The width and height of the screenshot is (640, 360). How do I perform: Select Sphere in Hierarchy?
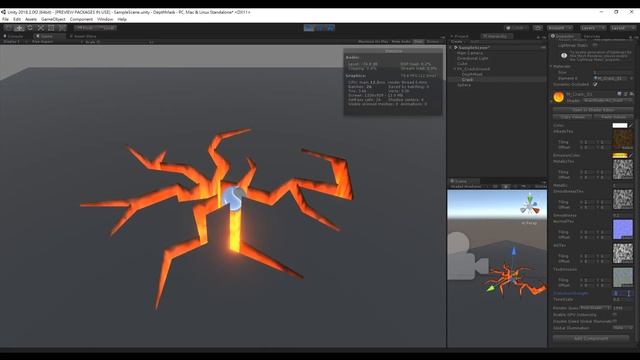[x=464, y=85]
